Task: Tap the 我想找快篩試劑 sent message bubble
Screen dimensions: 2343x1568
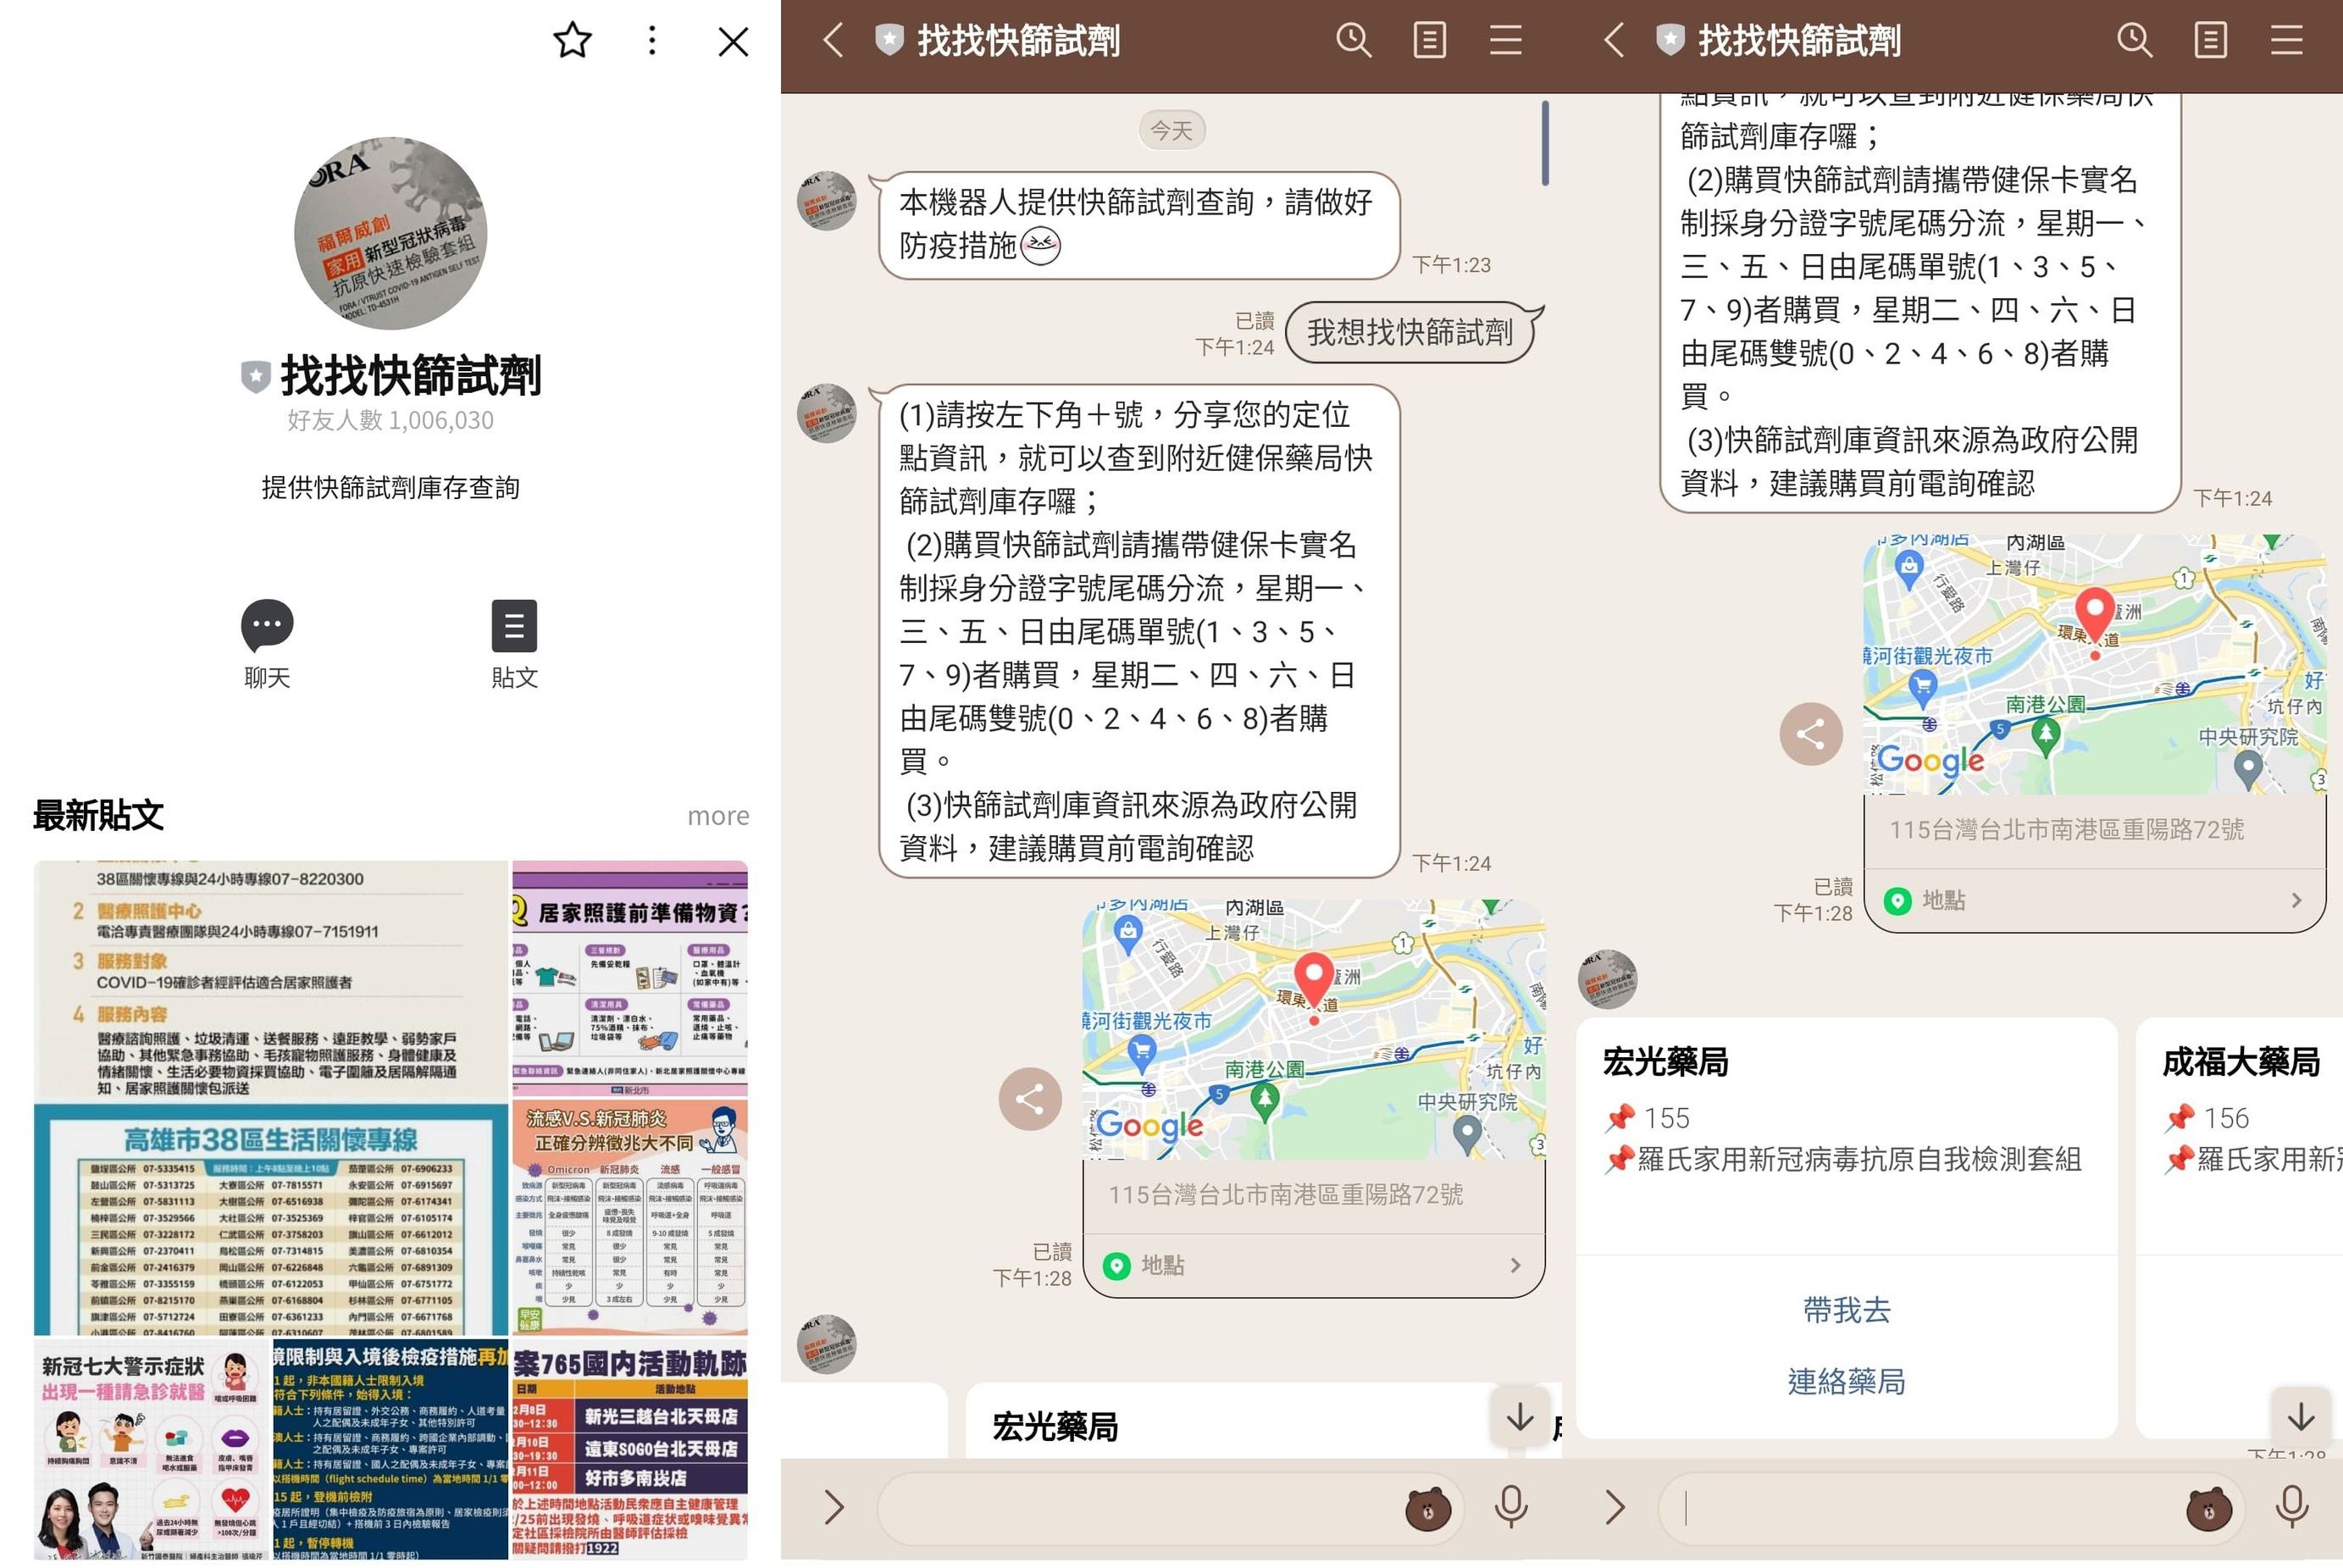Action: pos(1410,332)
